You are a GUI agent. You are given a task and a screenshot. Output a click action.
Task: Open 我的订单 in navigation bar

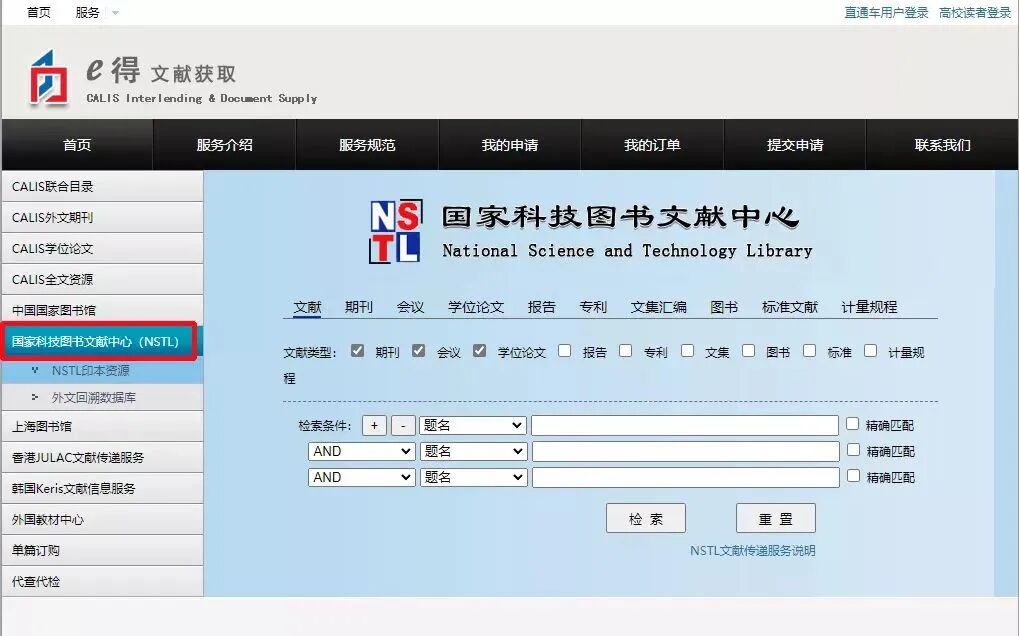pos(652,145)
